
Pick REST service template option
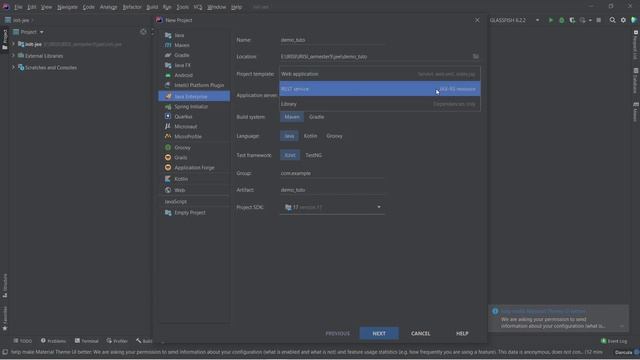tap(380, 89)
